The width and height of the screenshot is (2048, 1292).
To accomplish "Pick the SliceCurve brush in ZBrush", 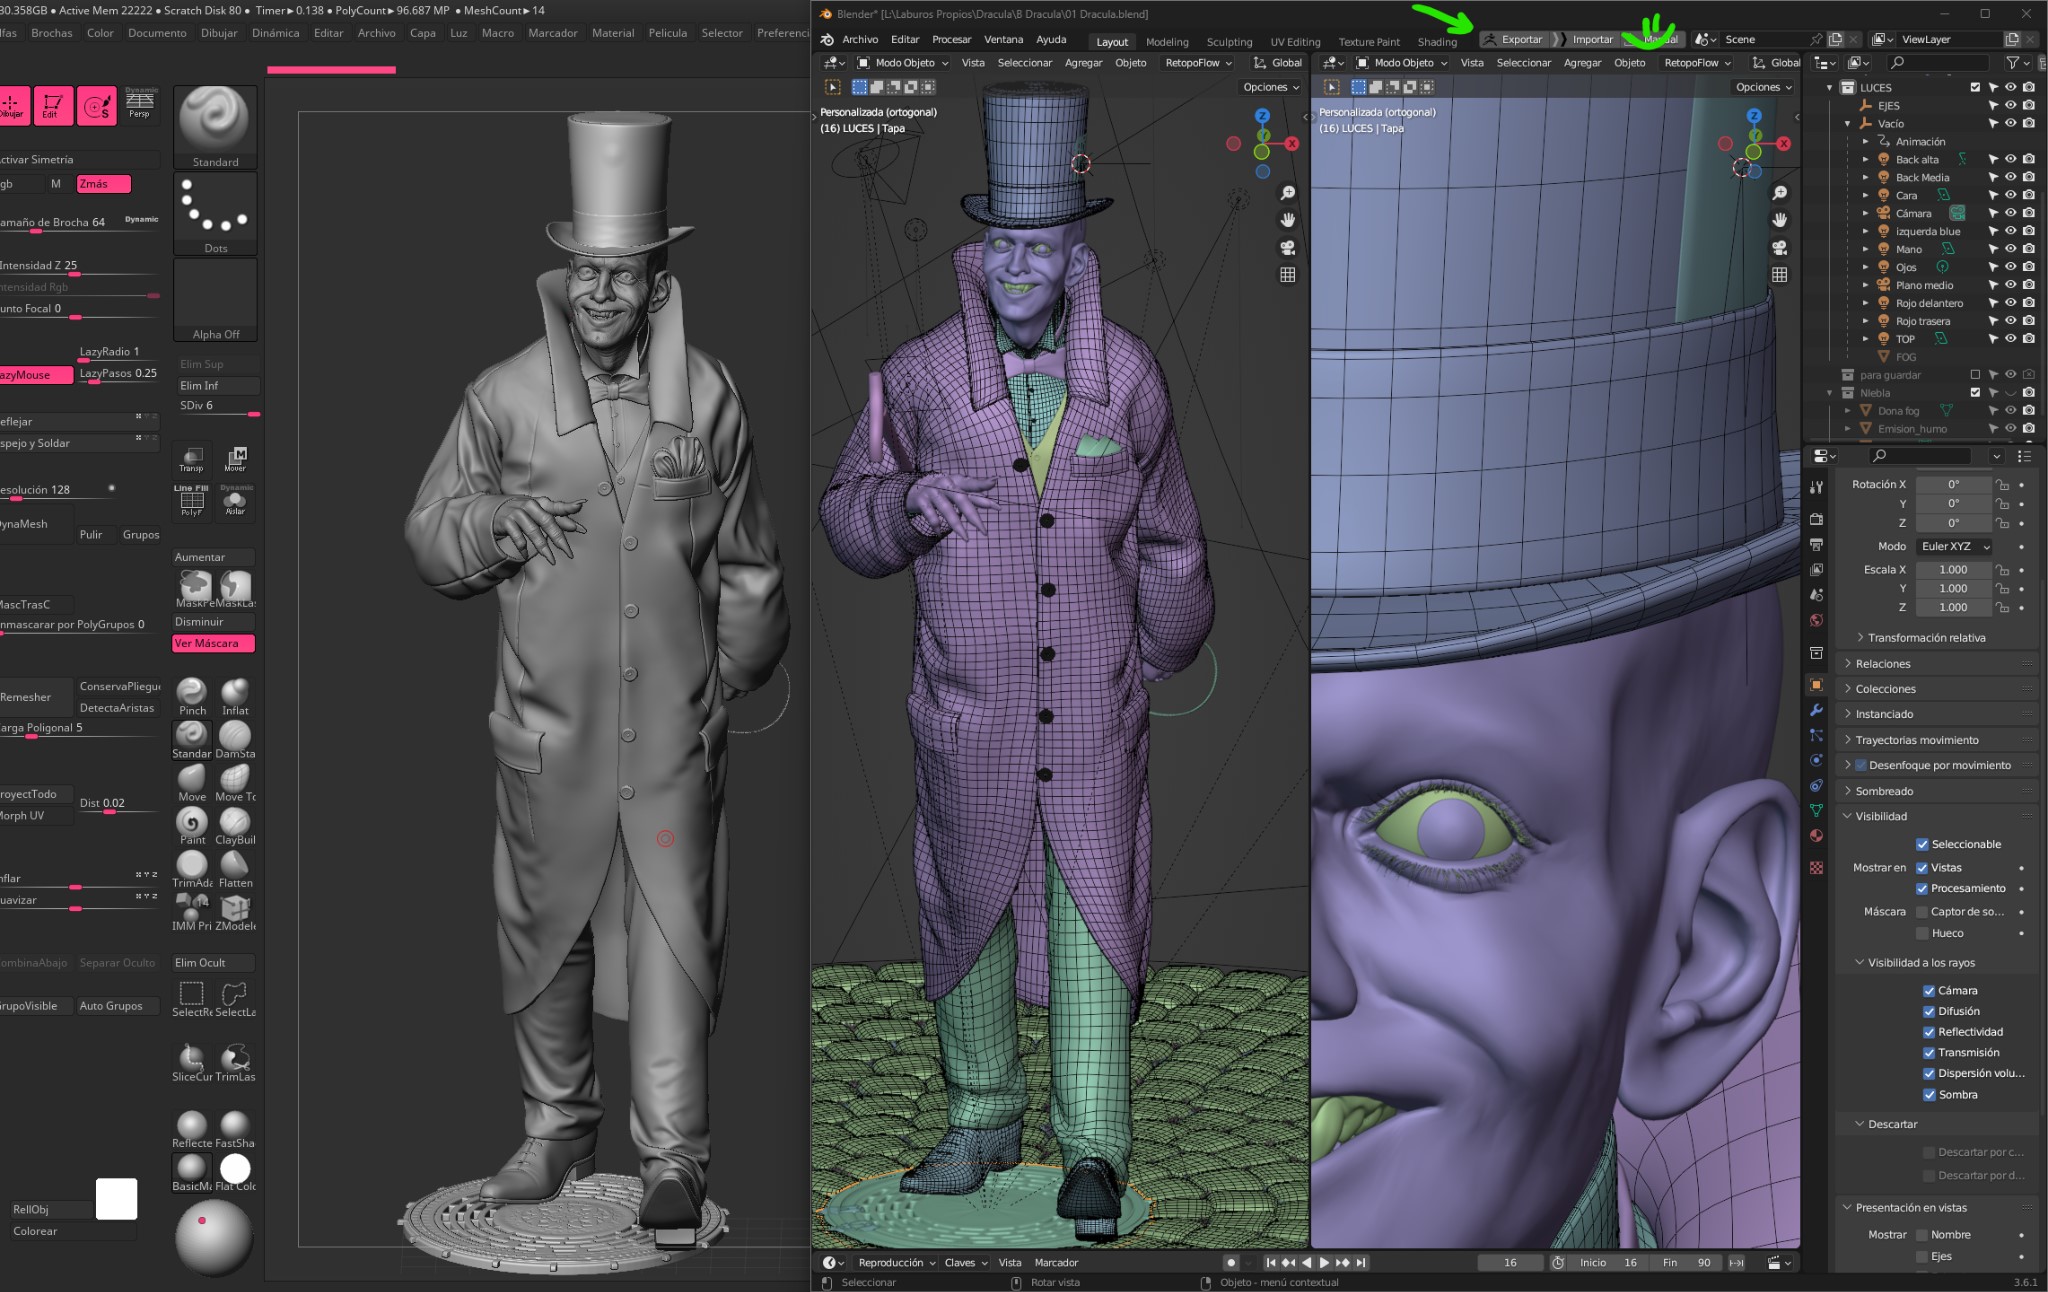I will click(x=192, y=1062).
